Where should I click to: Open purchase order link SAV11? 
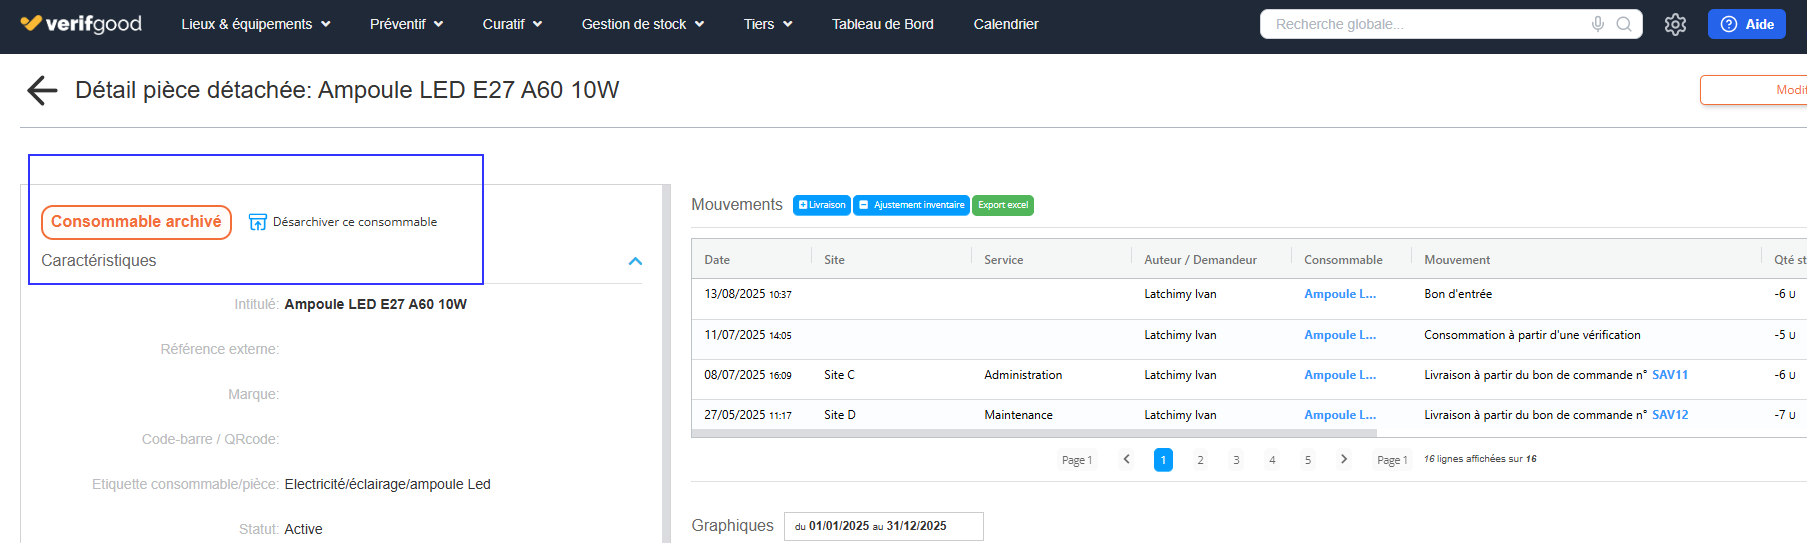[1669, 375]
